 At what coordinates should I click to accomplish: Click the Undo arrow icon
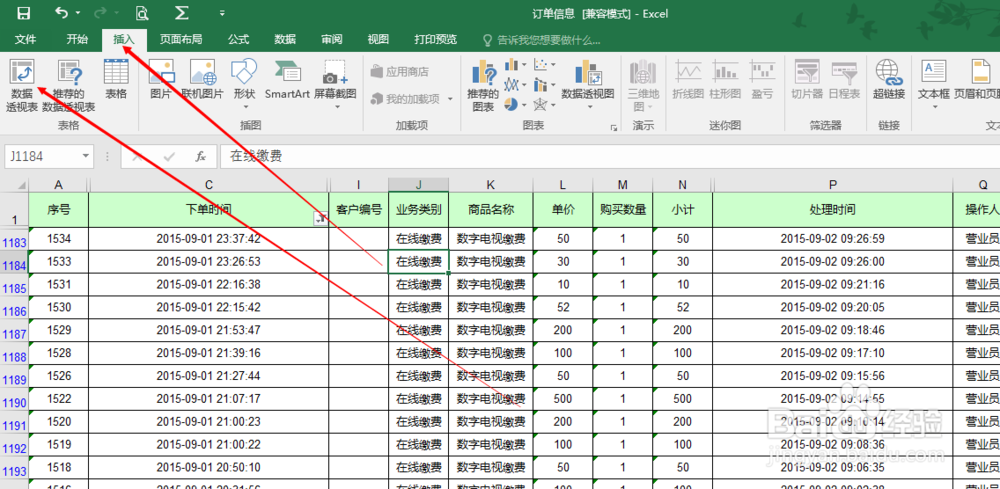click(x=61, y=13)
